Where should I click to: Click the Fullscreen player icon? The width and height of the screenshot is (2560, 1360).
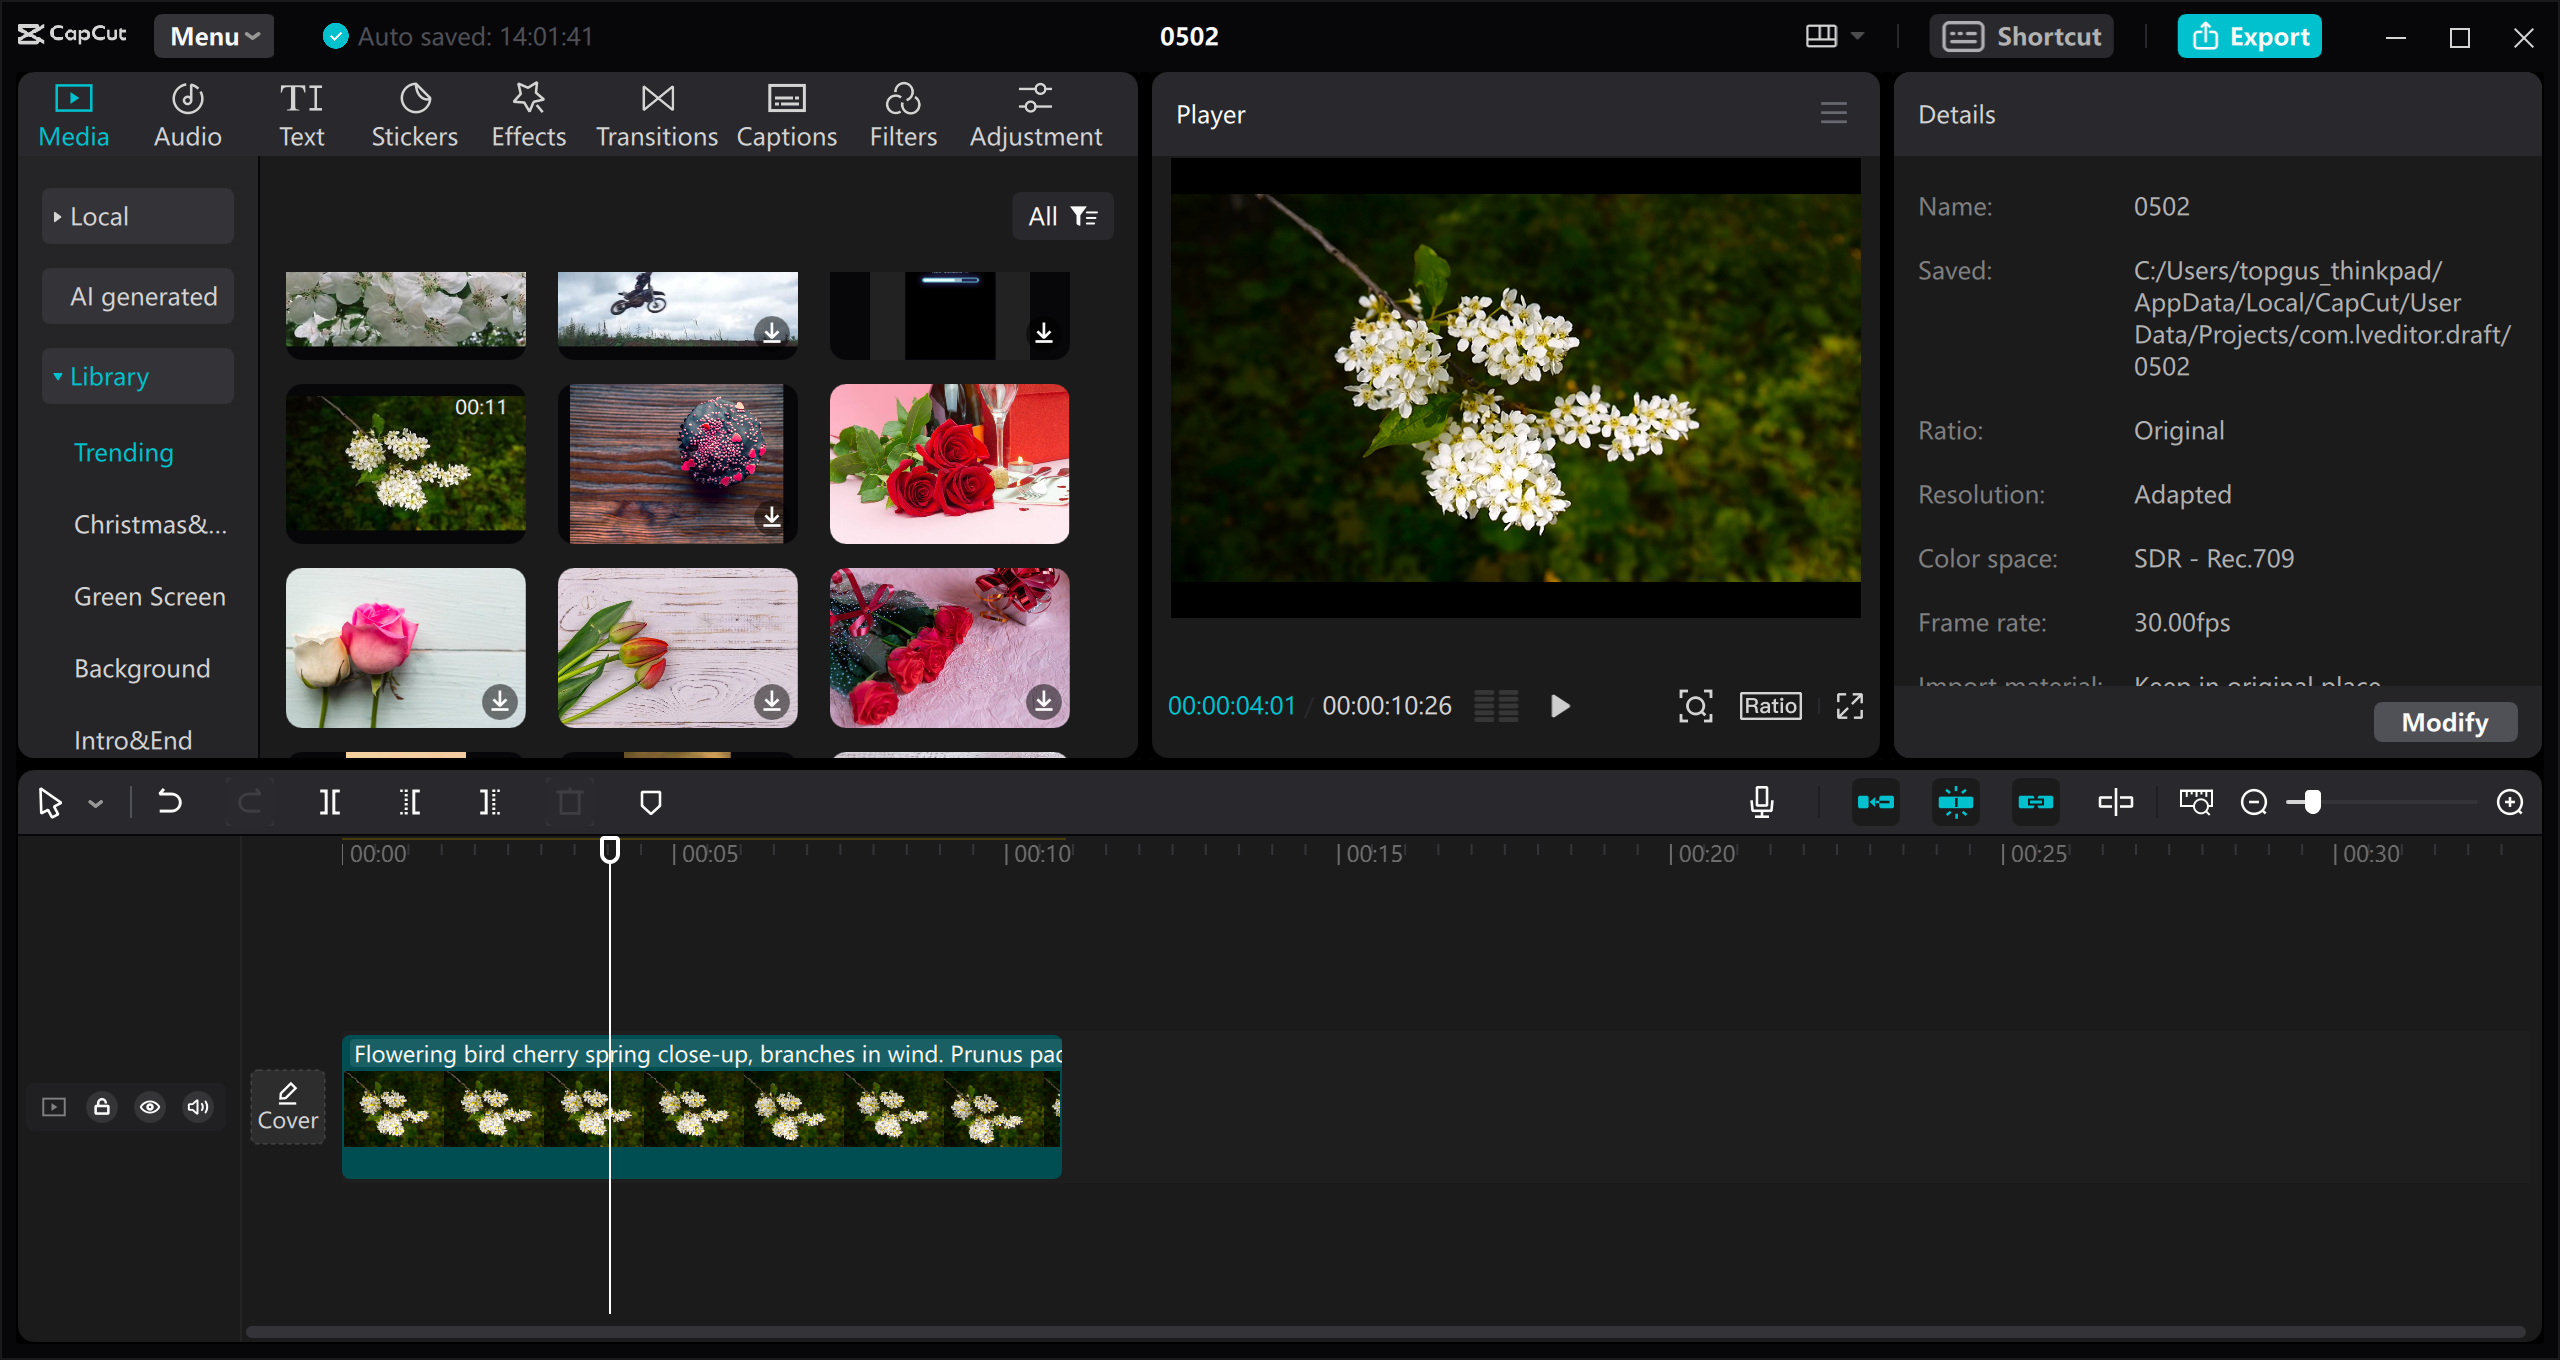tap(1847, 706)
